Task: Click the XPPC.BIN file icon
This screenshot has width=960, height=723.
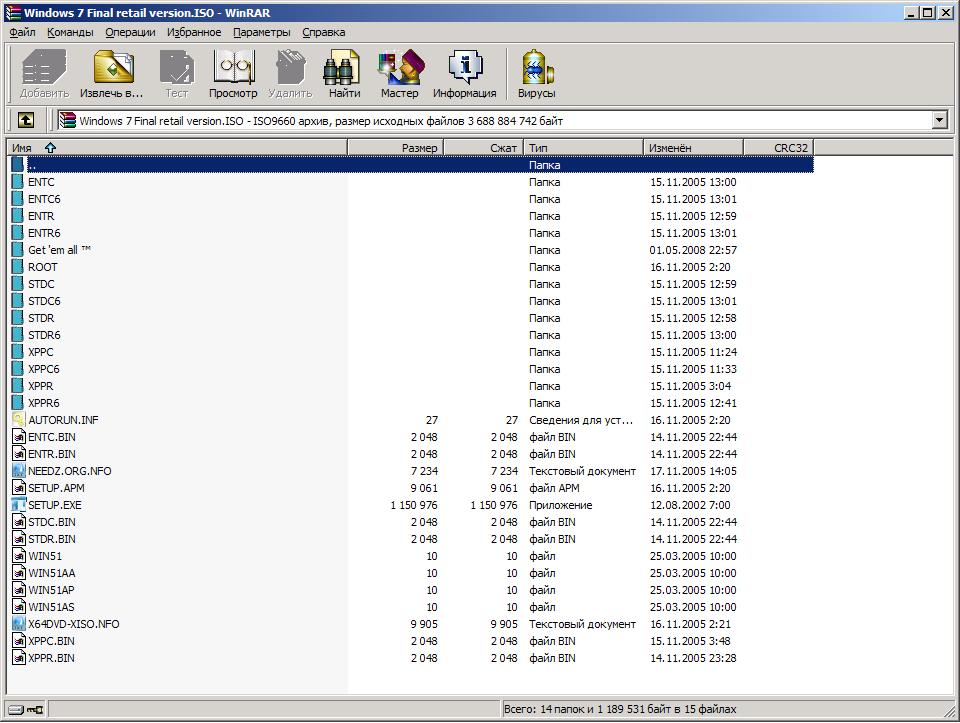Action: click(18, 641)
